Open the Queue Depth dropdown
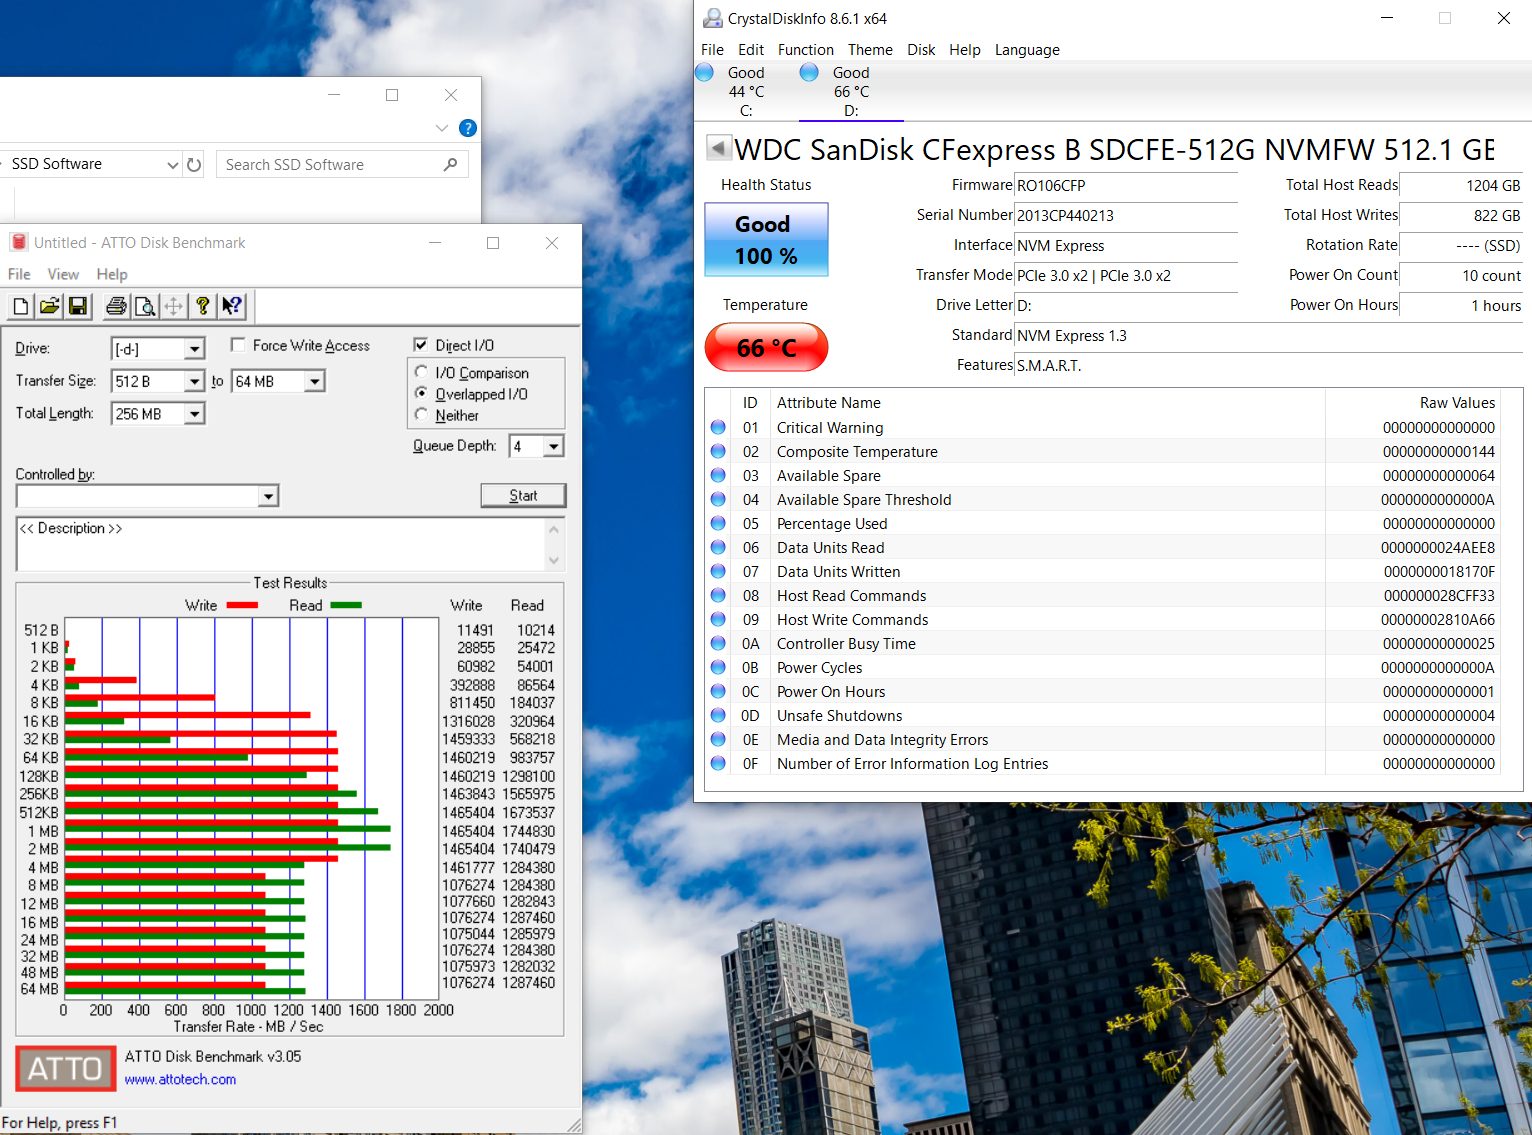1532x1135 pixels. coord(553,446)
